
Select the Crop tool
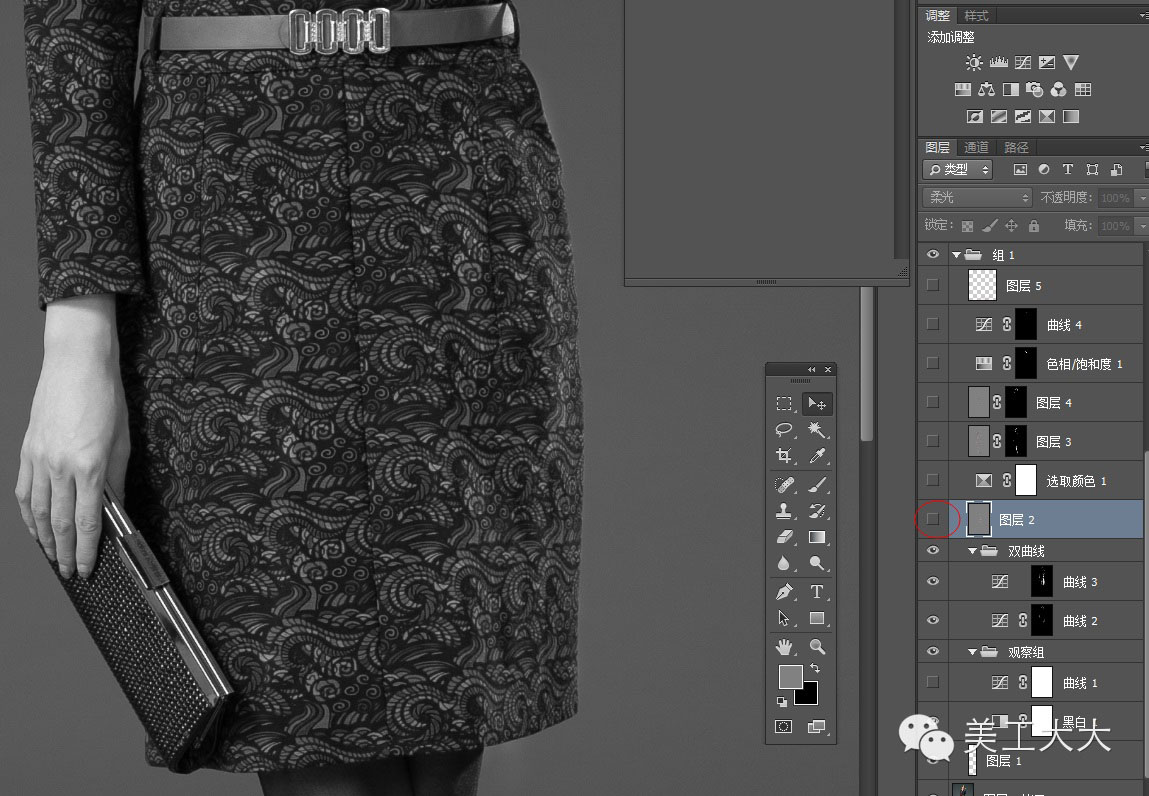(x=784, y=456)
